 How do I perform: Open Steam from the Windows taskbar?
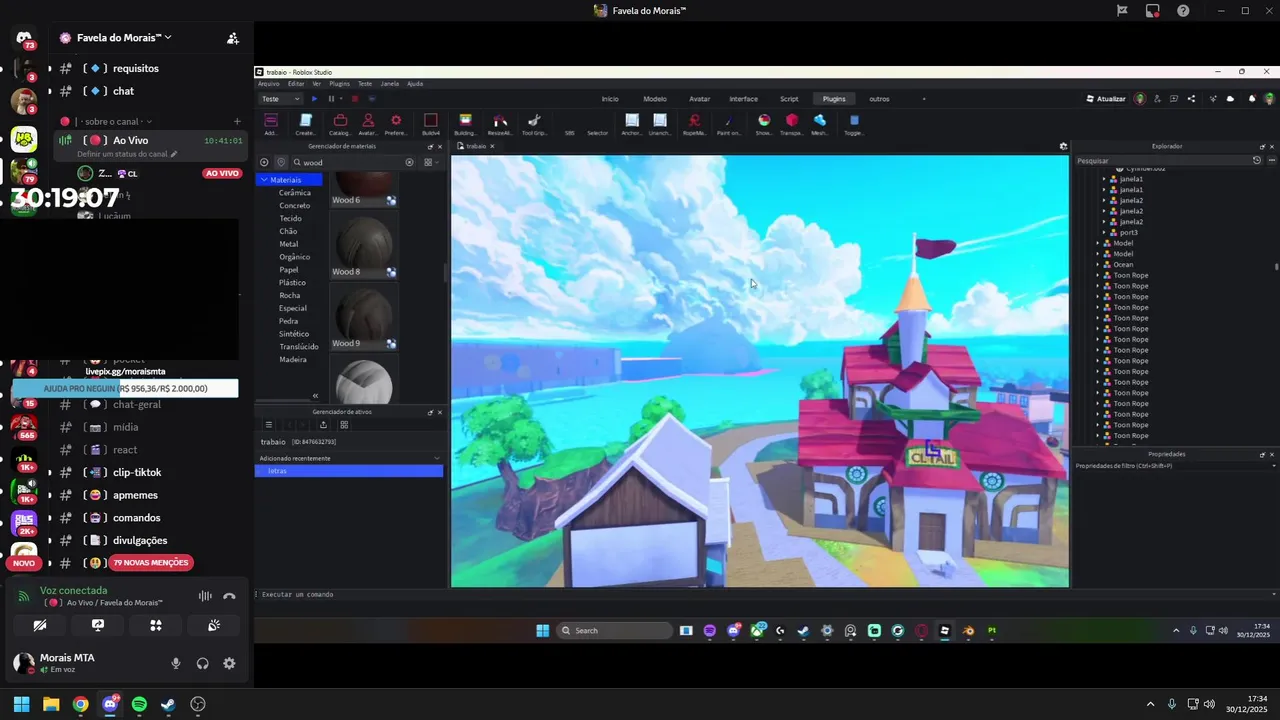click(168, 704)
